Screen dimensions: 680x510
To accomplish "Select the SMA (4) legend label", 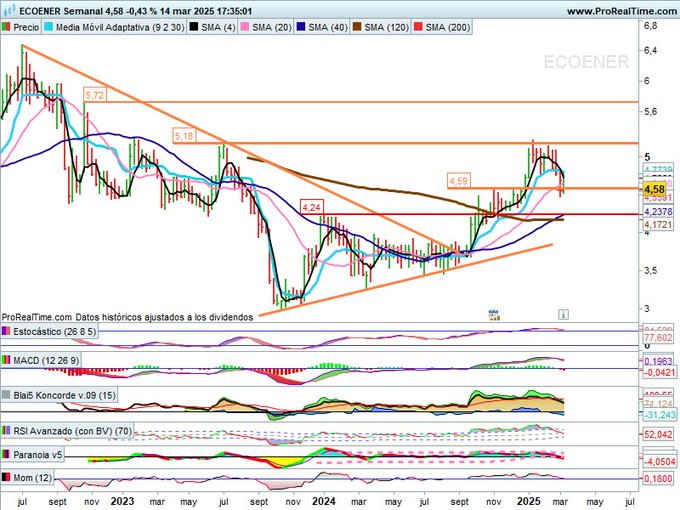I will (x=218, y=27).
